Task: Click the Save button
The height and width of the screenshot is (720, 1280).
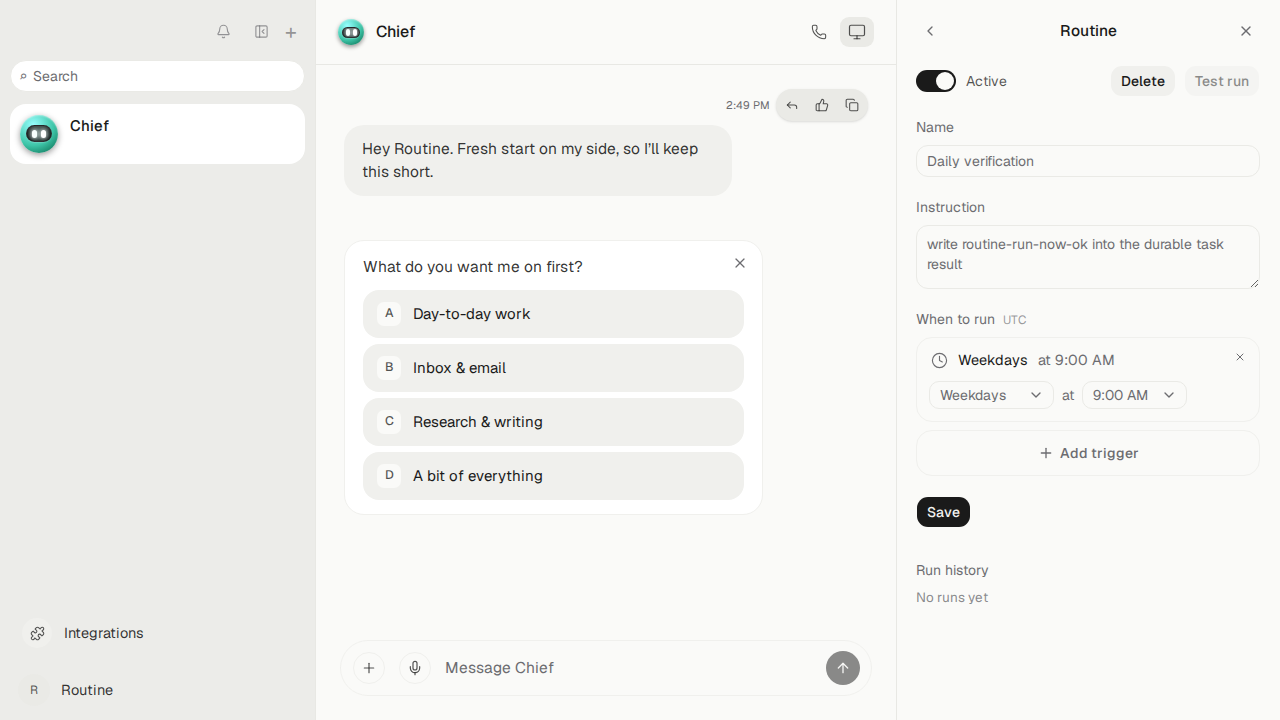Action: click(x=943, y=512)
